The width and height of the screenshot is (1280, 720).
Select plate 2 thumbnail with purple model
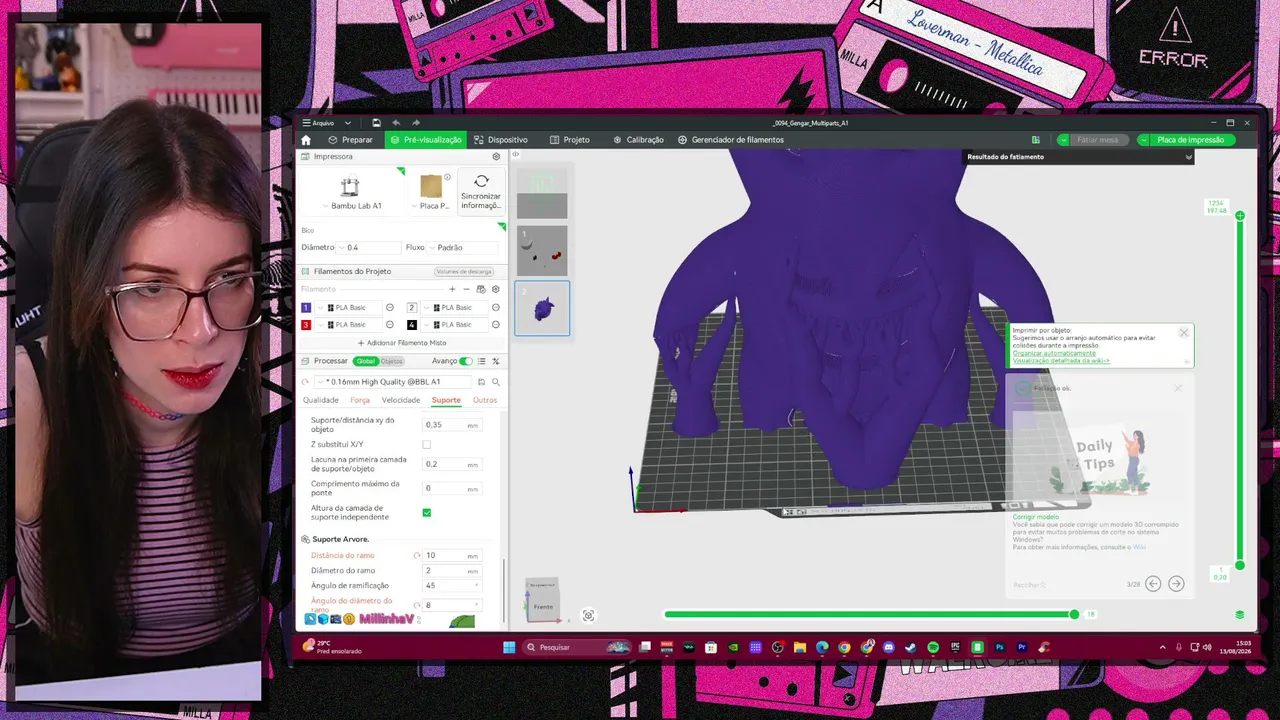tap(542, 308)
